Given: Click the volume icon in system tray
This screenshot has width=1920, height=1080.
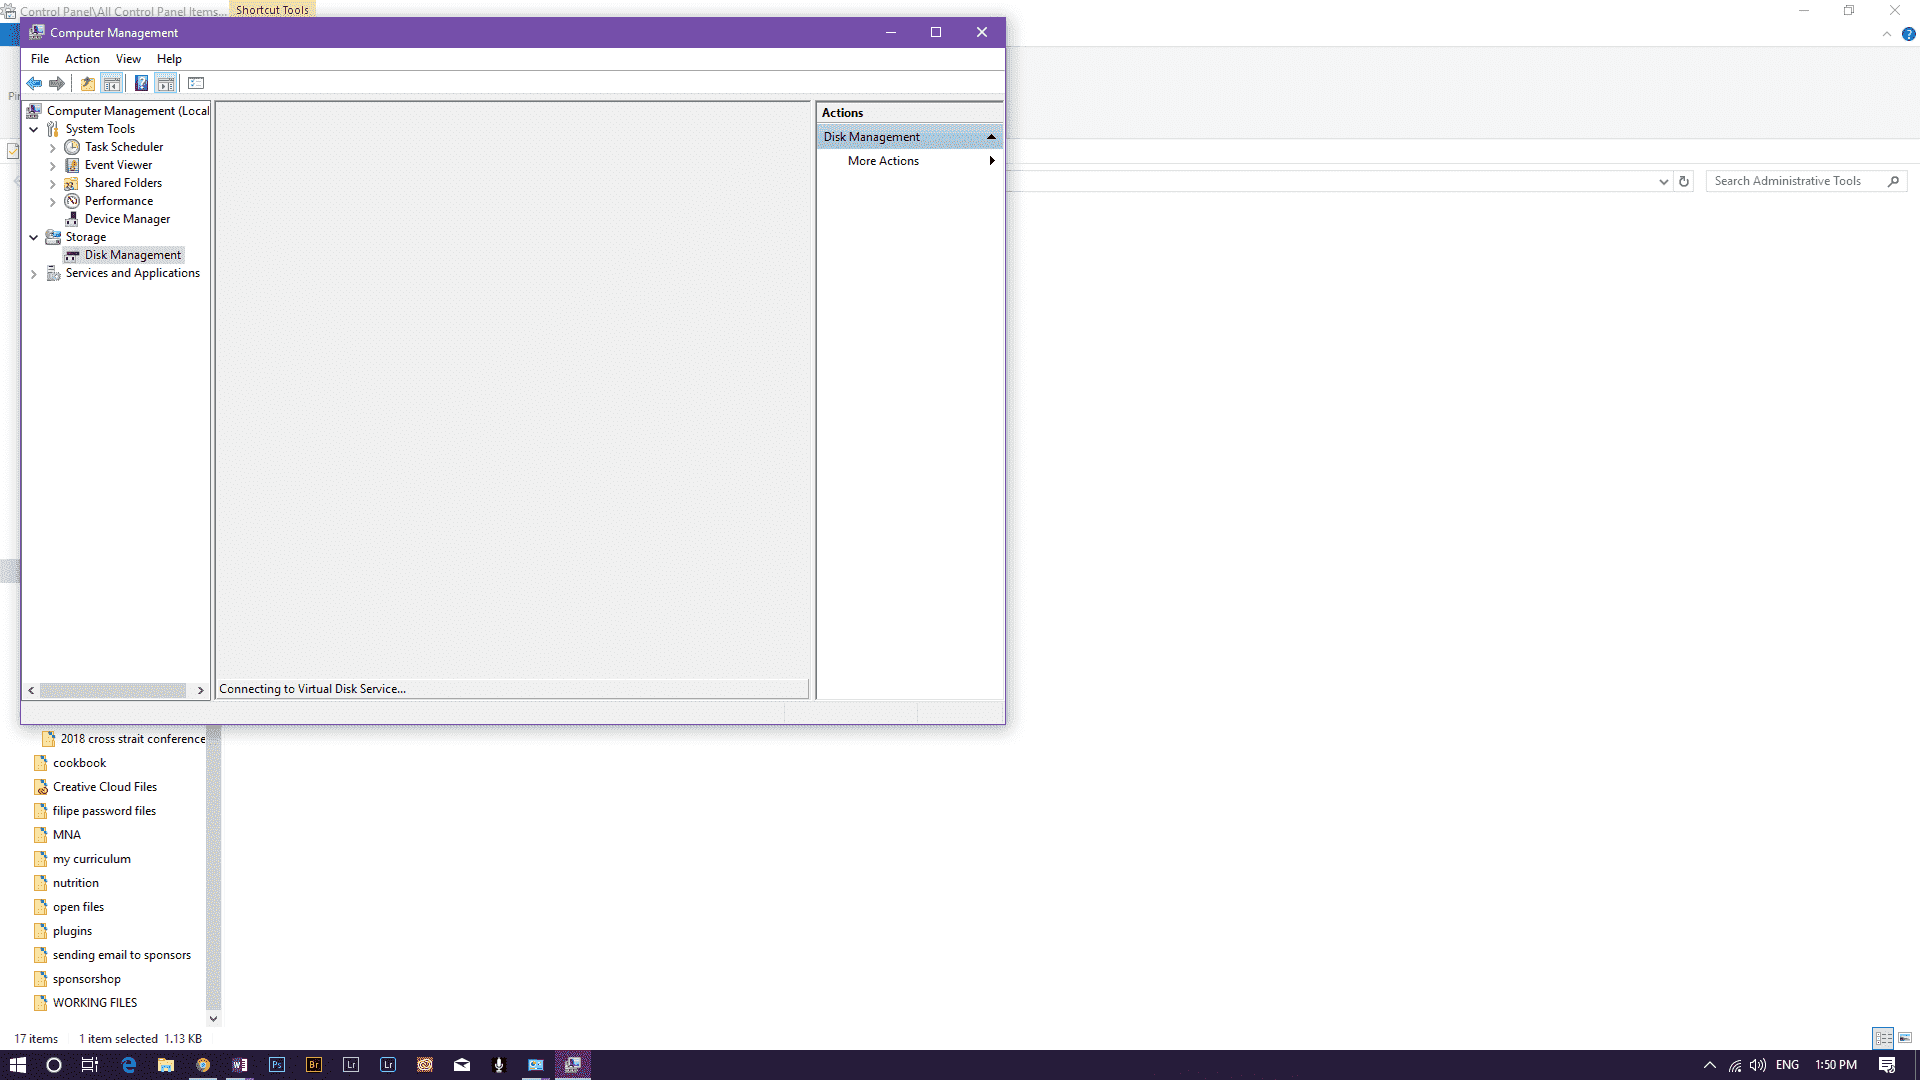Looking at the screenshot, I should 1757,1065.
